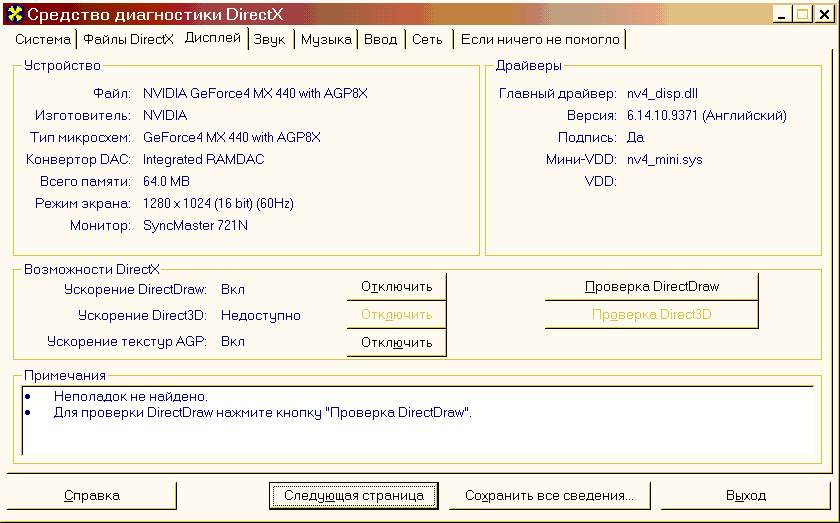Disable AGP texture acceleration with Отключить
The image size is (840, 523).
396,343
